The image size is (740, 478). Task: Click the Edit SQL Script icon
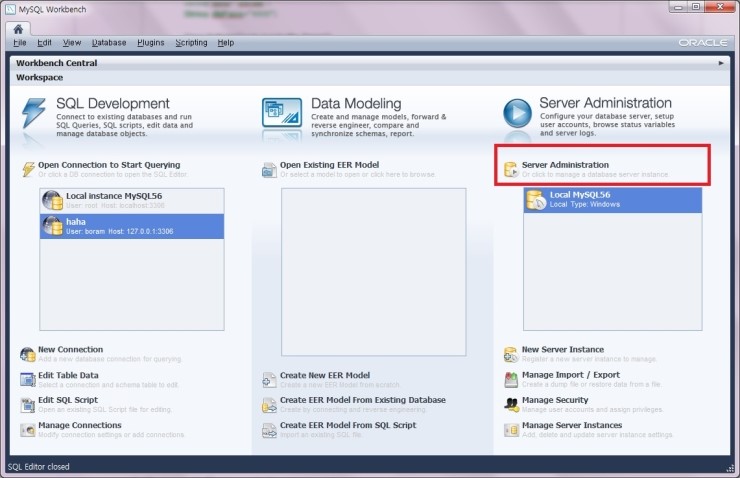[x=28, y=404]
